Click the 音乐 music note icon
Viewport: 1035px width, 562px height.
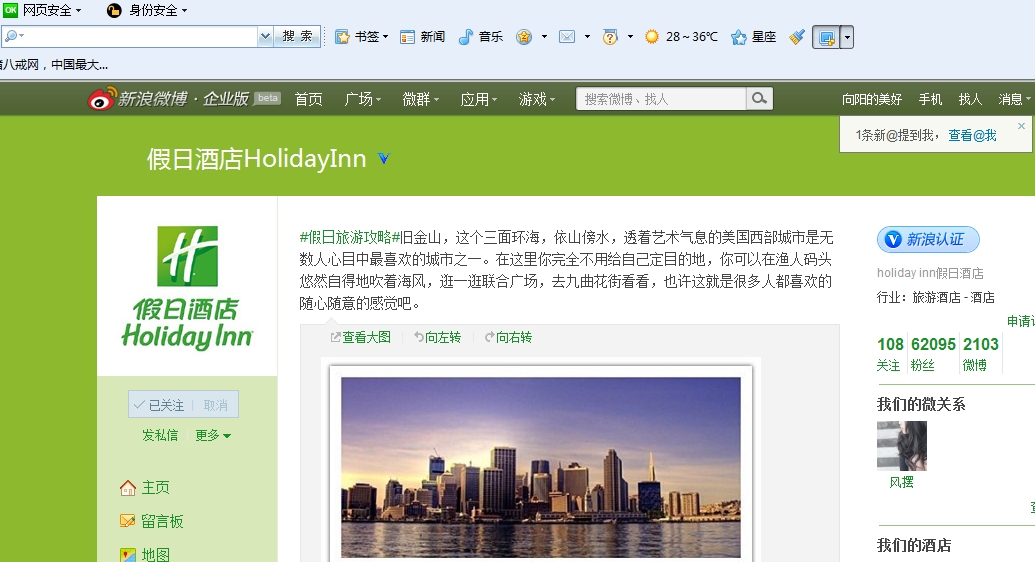coord(466,37)
